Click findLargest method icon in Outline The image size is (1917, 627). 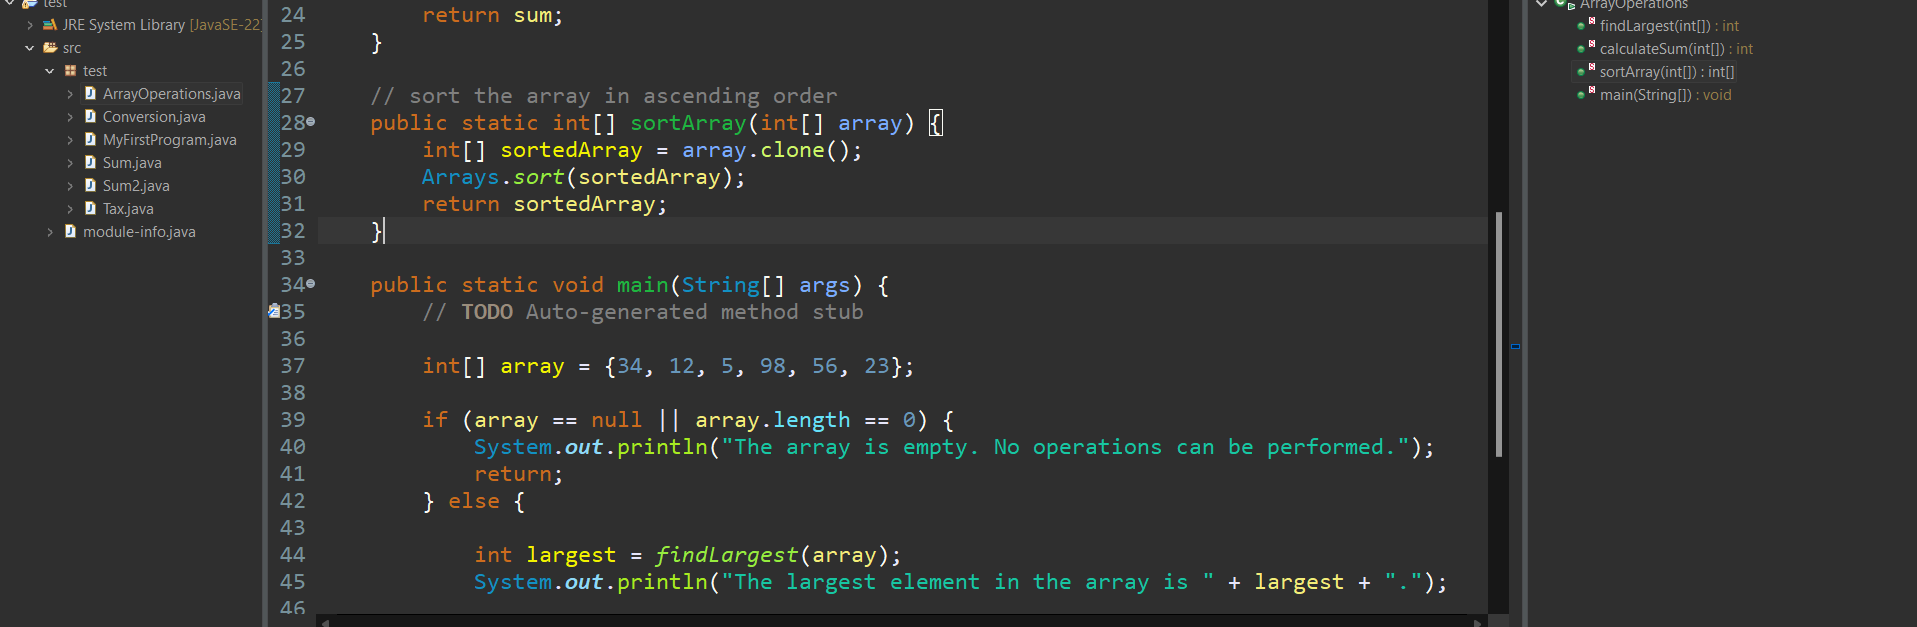point(1585,25)
